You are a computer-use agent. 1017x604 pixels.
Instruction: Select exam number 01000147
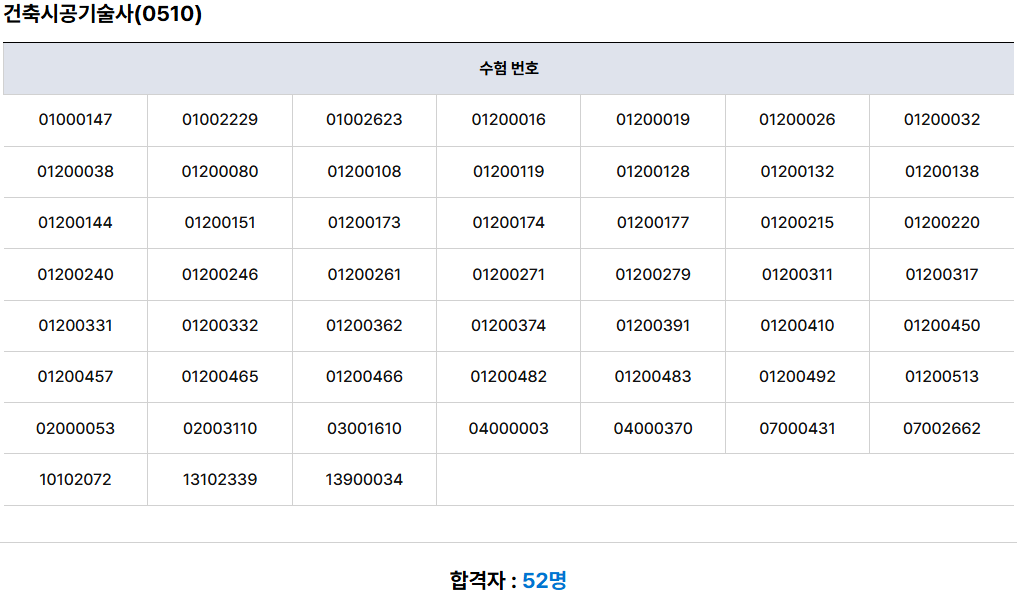click(76, 120)
